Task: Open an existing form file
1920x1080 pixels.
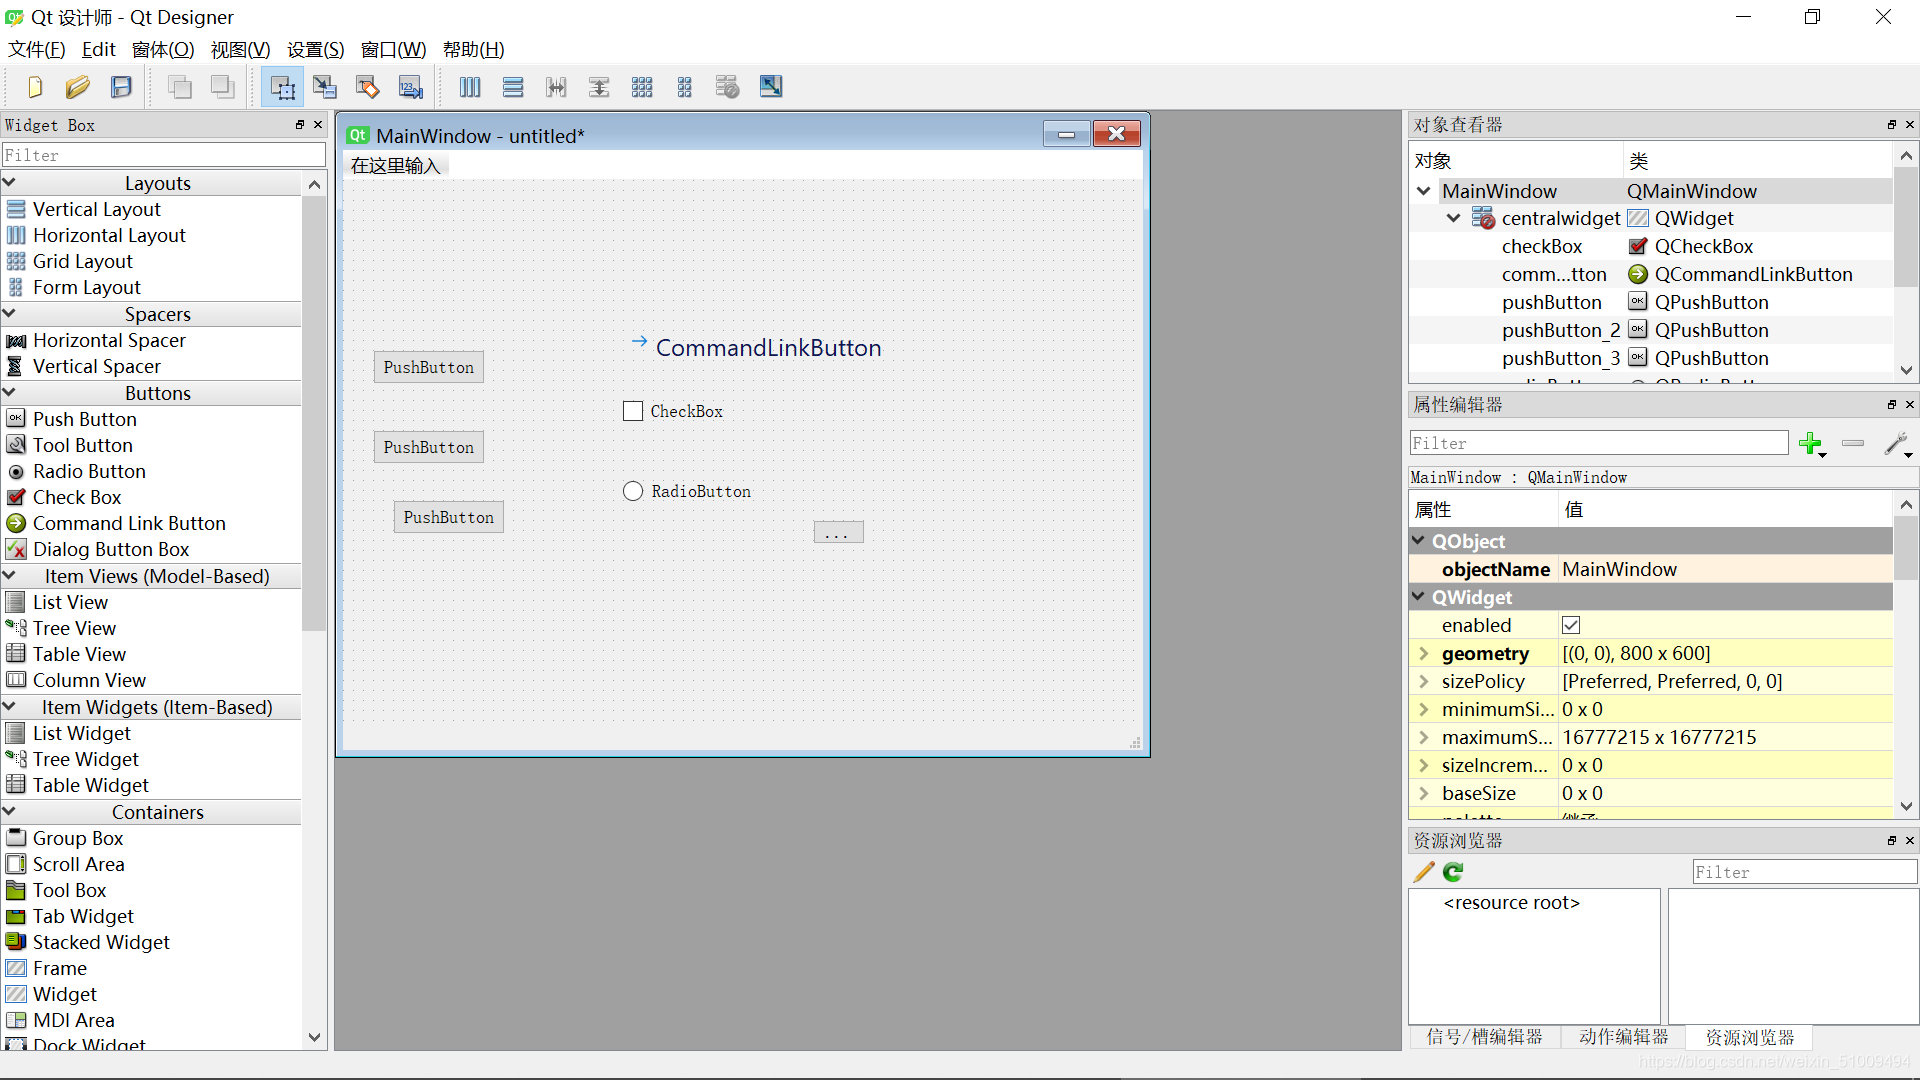Action: 78,87
